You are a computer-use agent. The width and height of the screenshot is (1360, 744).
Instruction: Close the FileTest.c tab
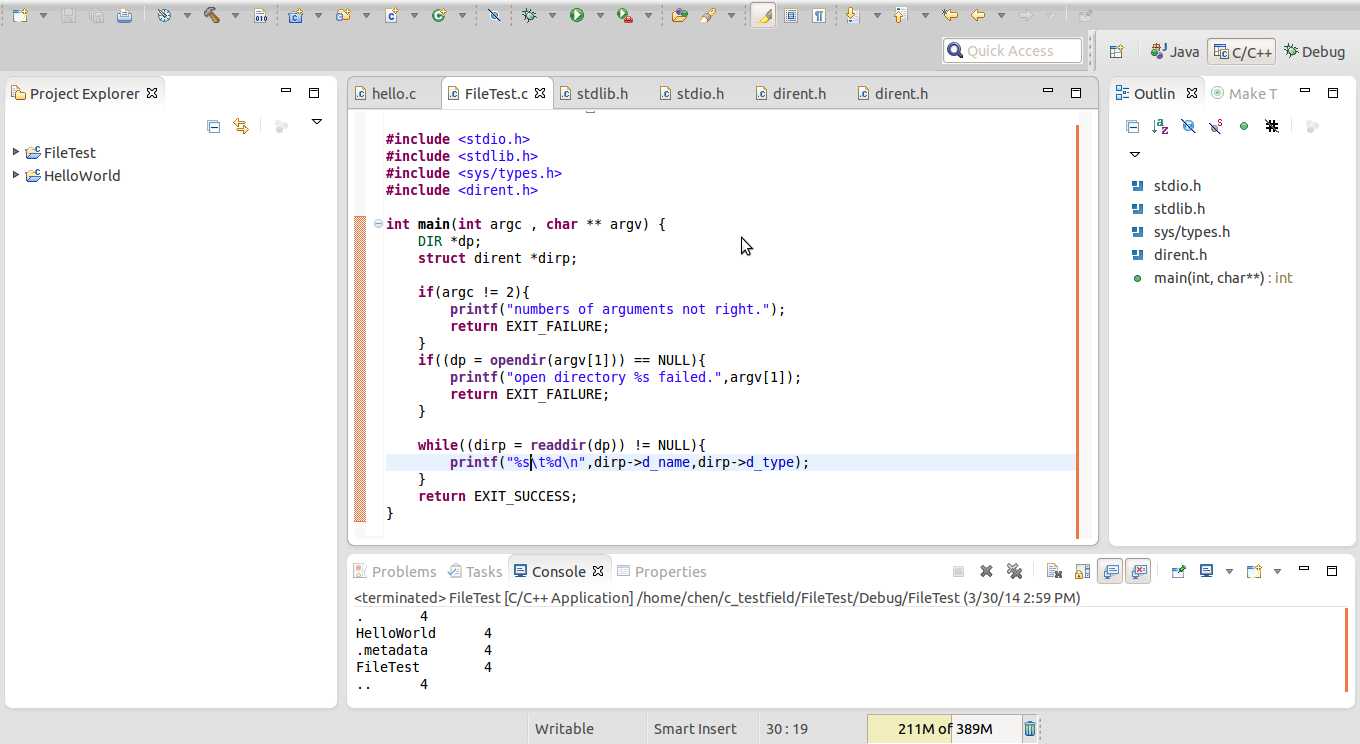click(540, 93)
